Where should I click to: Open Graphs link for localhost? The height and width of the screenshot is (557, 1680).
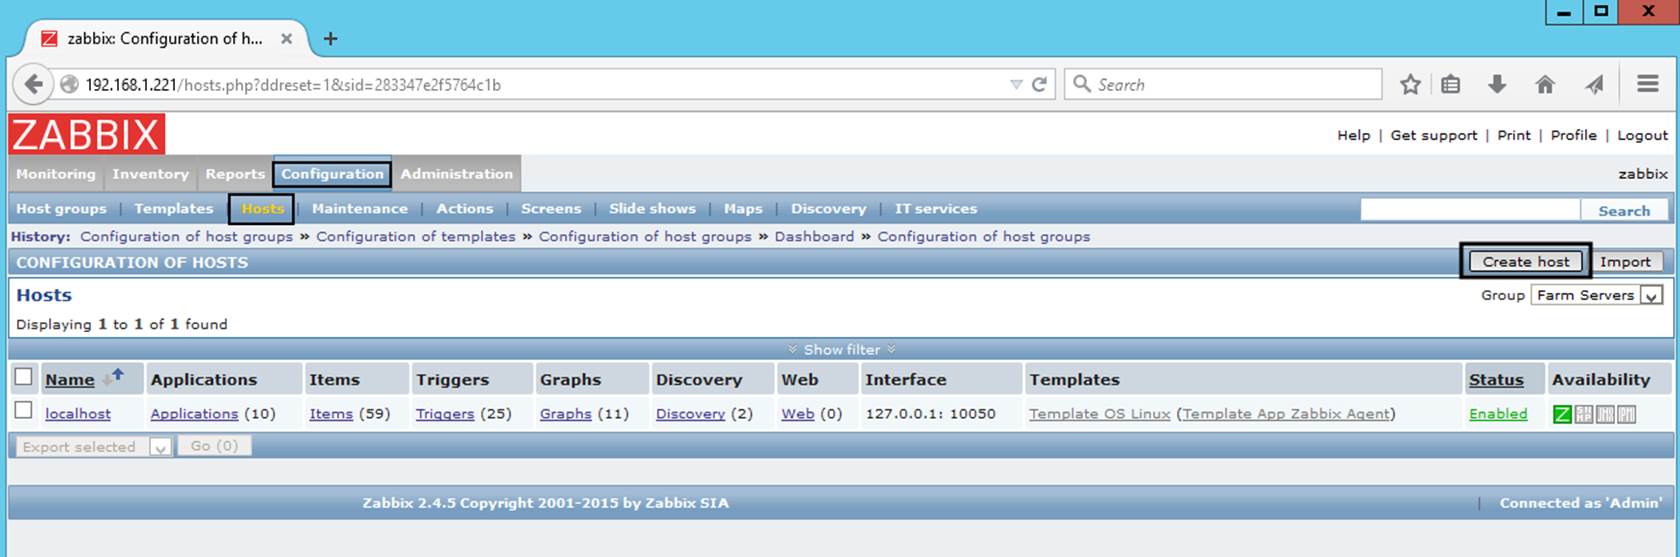(566, 414)
